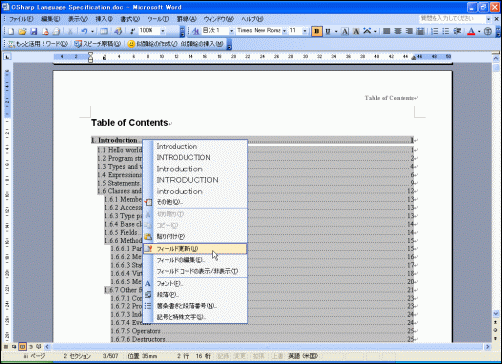Open the Times New Roman font dropdown
The image size is (502, 364).
[284, 31]
